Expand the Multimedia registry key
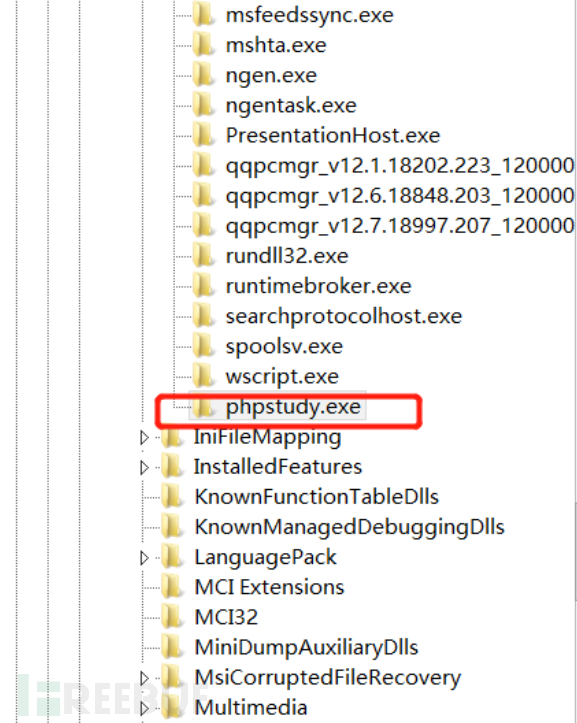The width and height of the screenshot is (577, 723). (144, 708)
